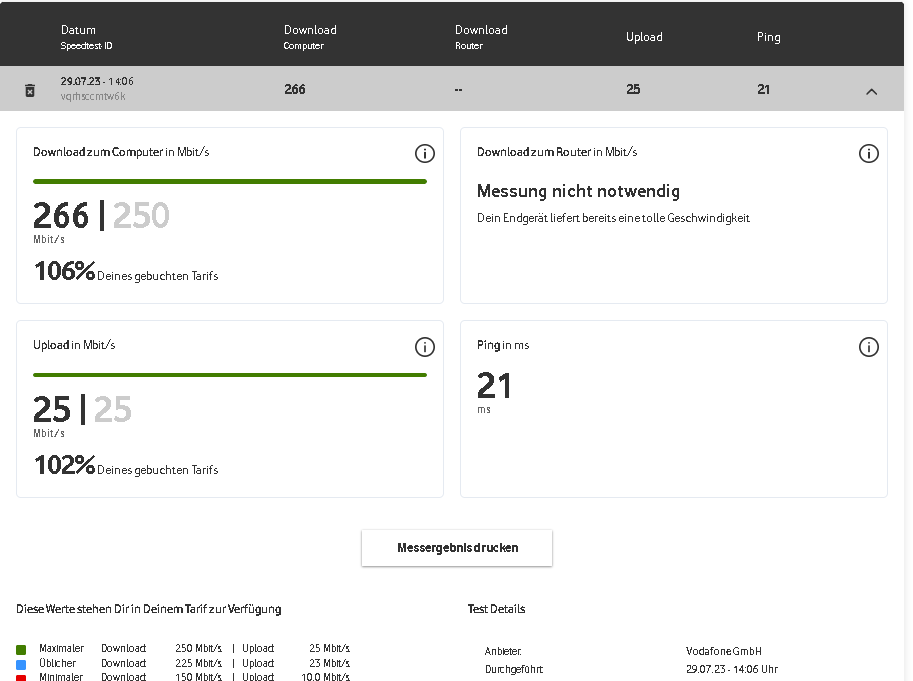The image size is (913, 681).
Task: Click the 25 upload value in the row
Action: point(633,89)
